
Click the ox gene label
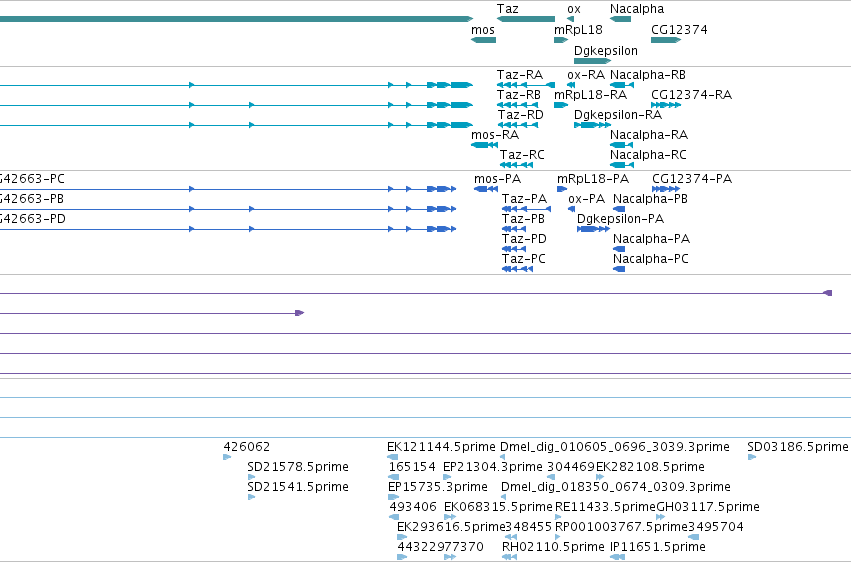(x=574, y=9)
